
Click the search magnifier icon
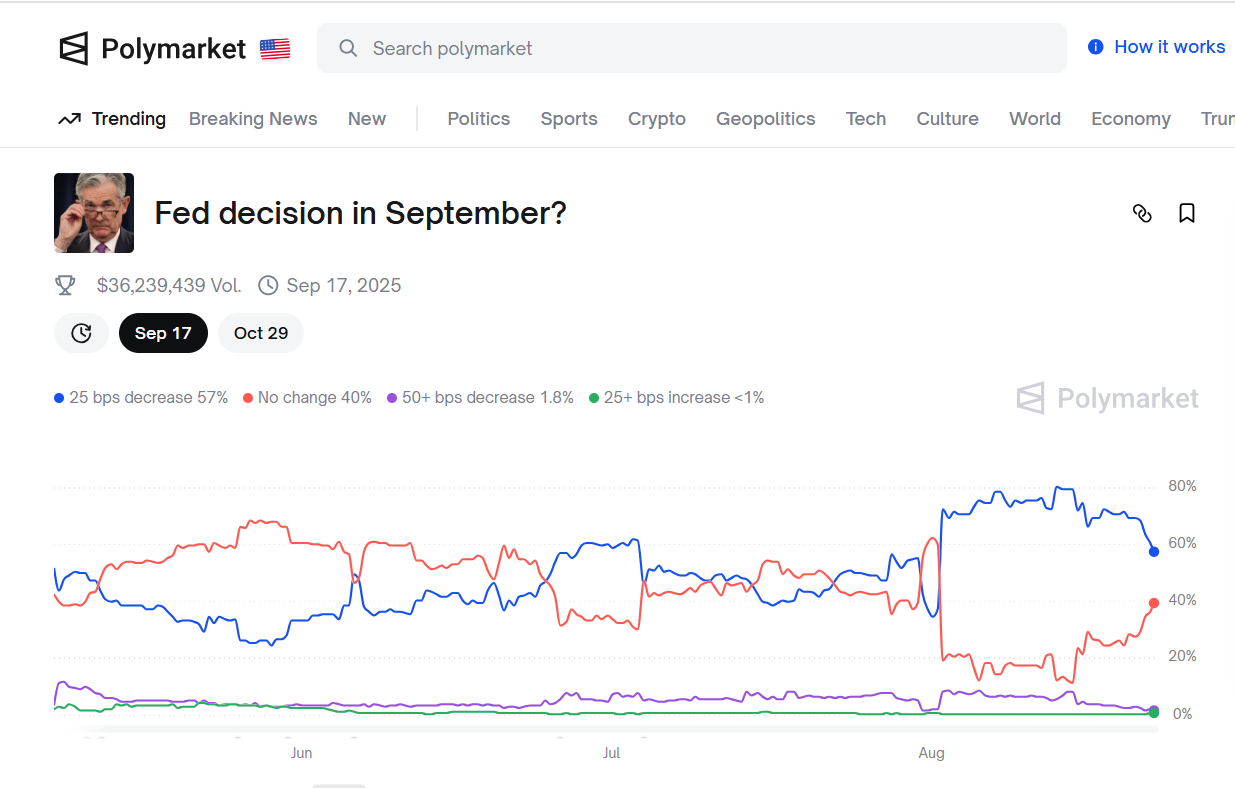click(348, 48)
